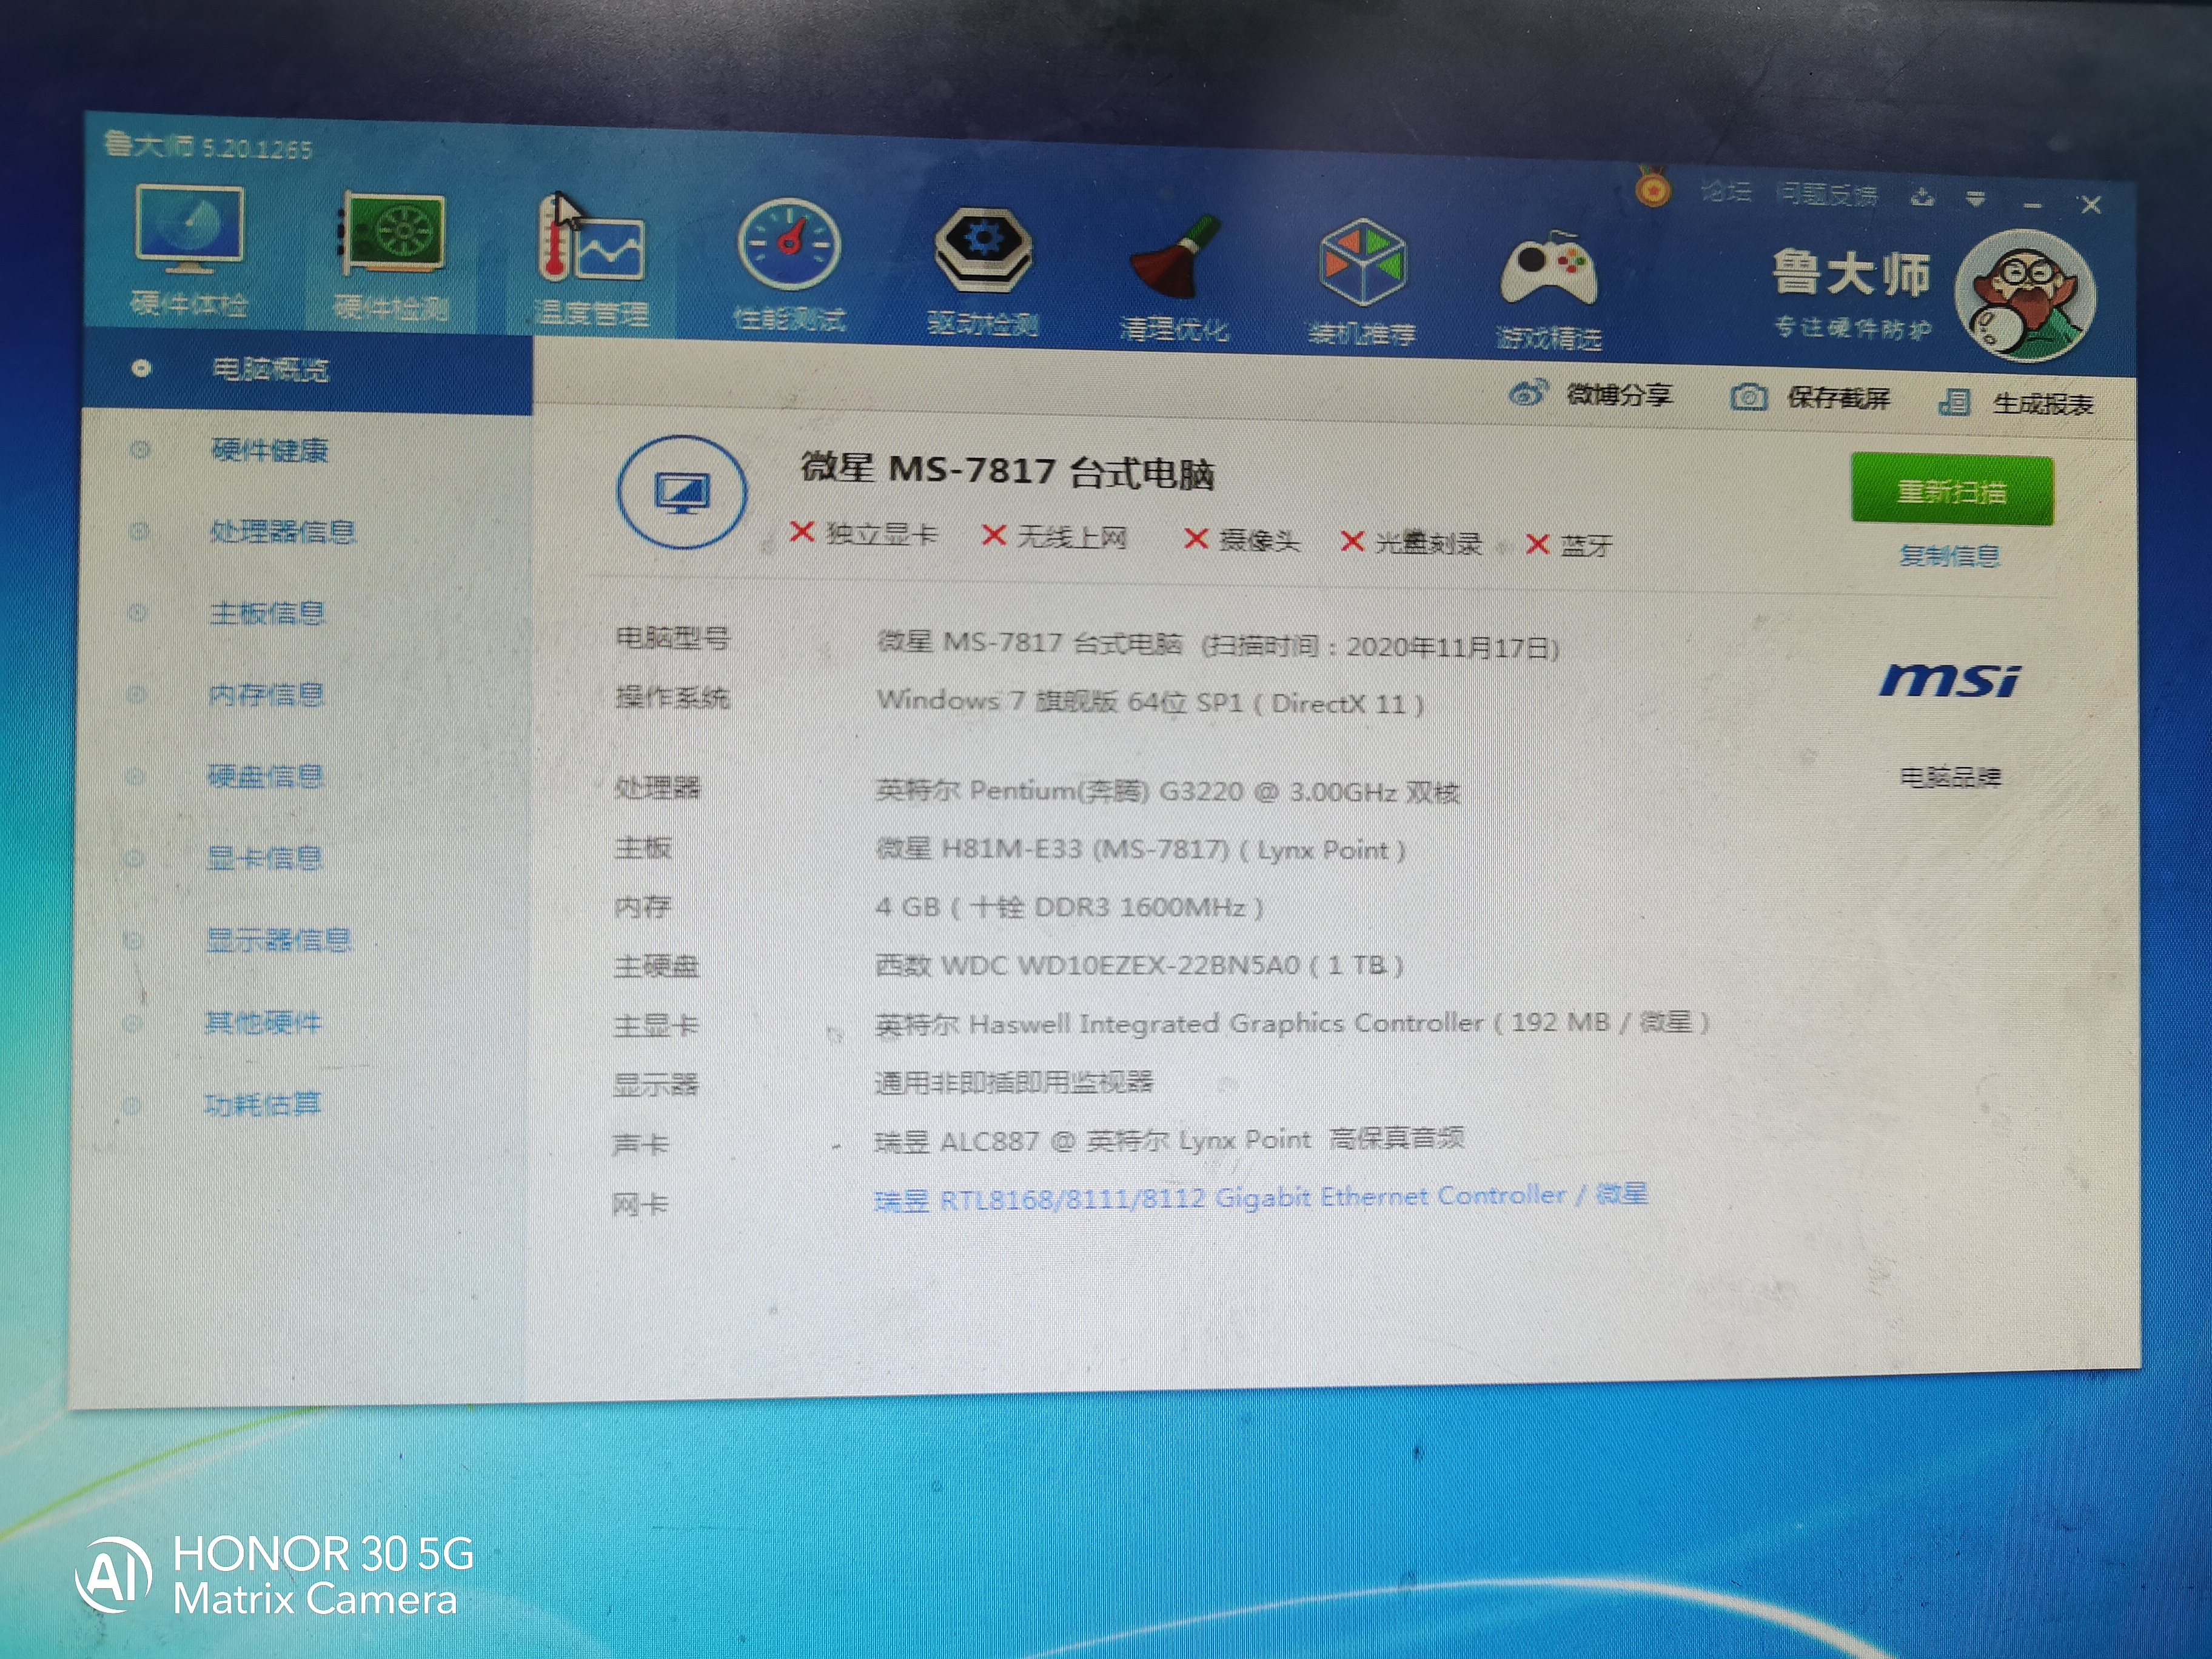Click the 摄像头 status indicator
Viewport: 2212px width, 1659px height.
(x=1242, y=540)
